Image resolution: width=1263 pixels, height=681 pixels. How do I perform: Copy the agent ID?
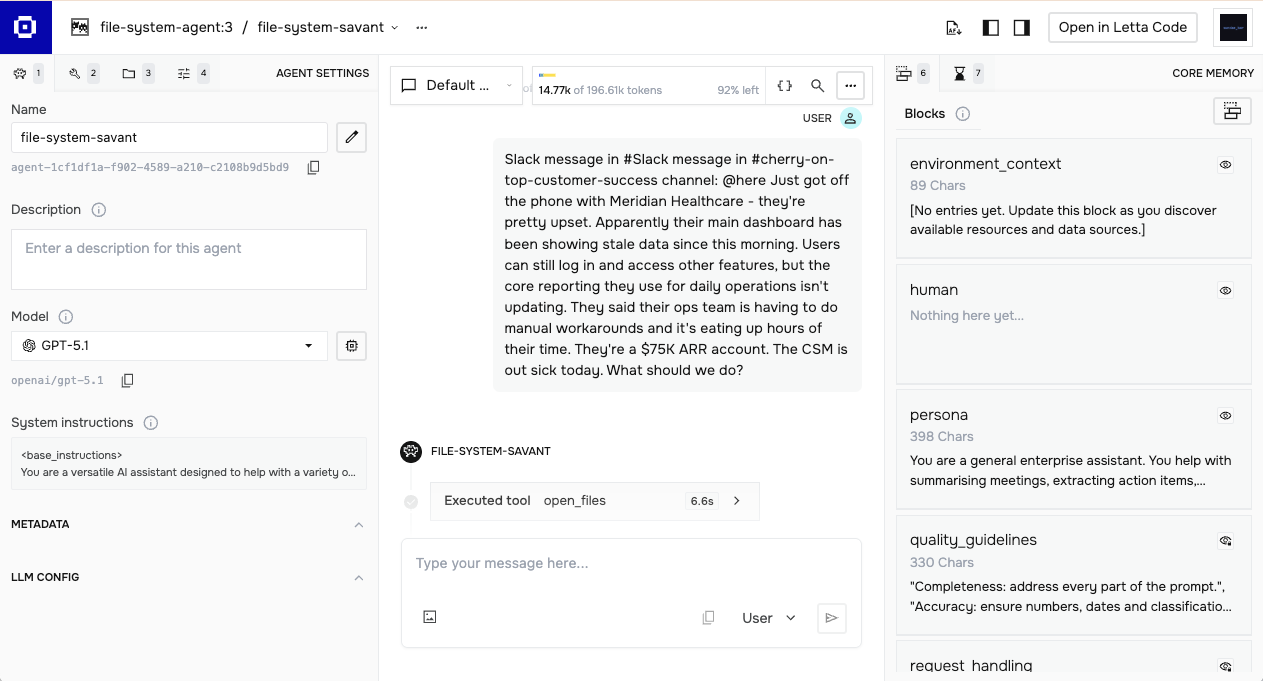[x=313, y=167]
